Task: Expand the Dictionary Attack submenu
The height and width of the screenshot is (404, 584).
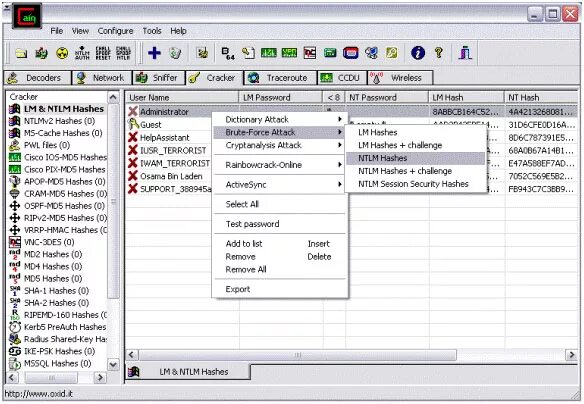Action: tap(280, 120)
